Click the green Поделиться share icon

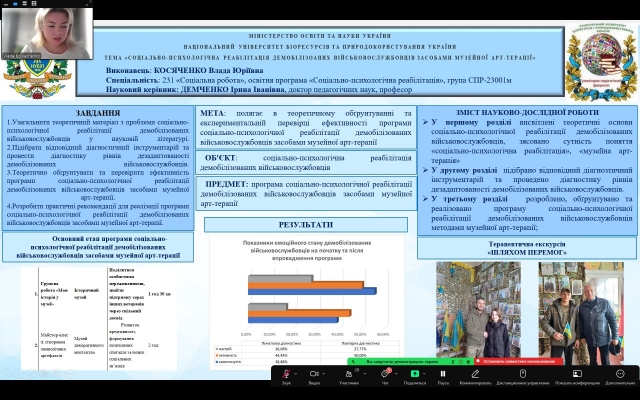coord(415,374)
